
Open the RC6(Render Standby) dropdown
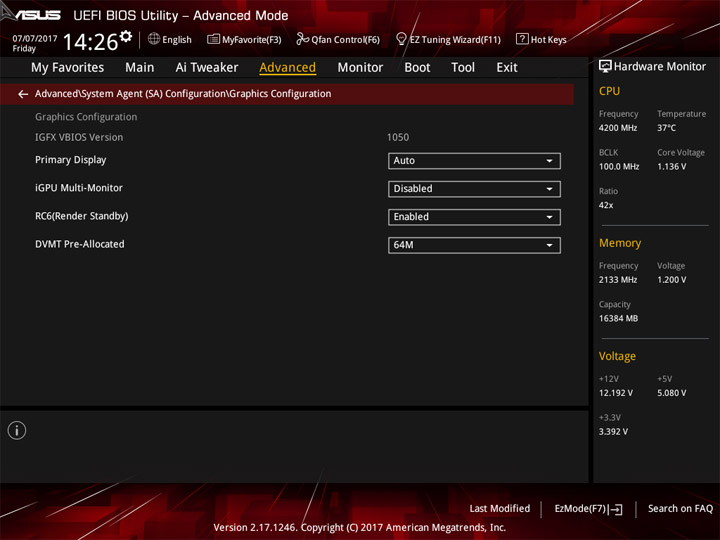click(x=474, y=217)
